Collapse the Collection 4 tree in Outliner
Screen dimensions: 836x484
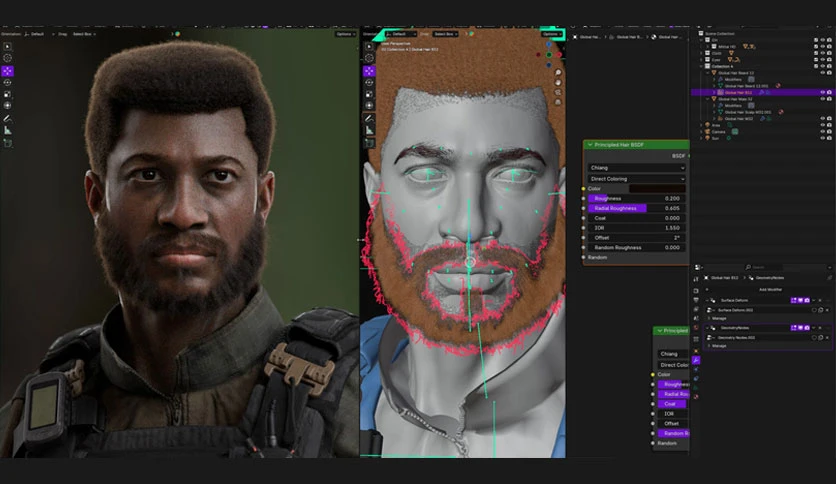[701, 66]
